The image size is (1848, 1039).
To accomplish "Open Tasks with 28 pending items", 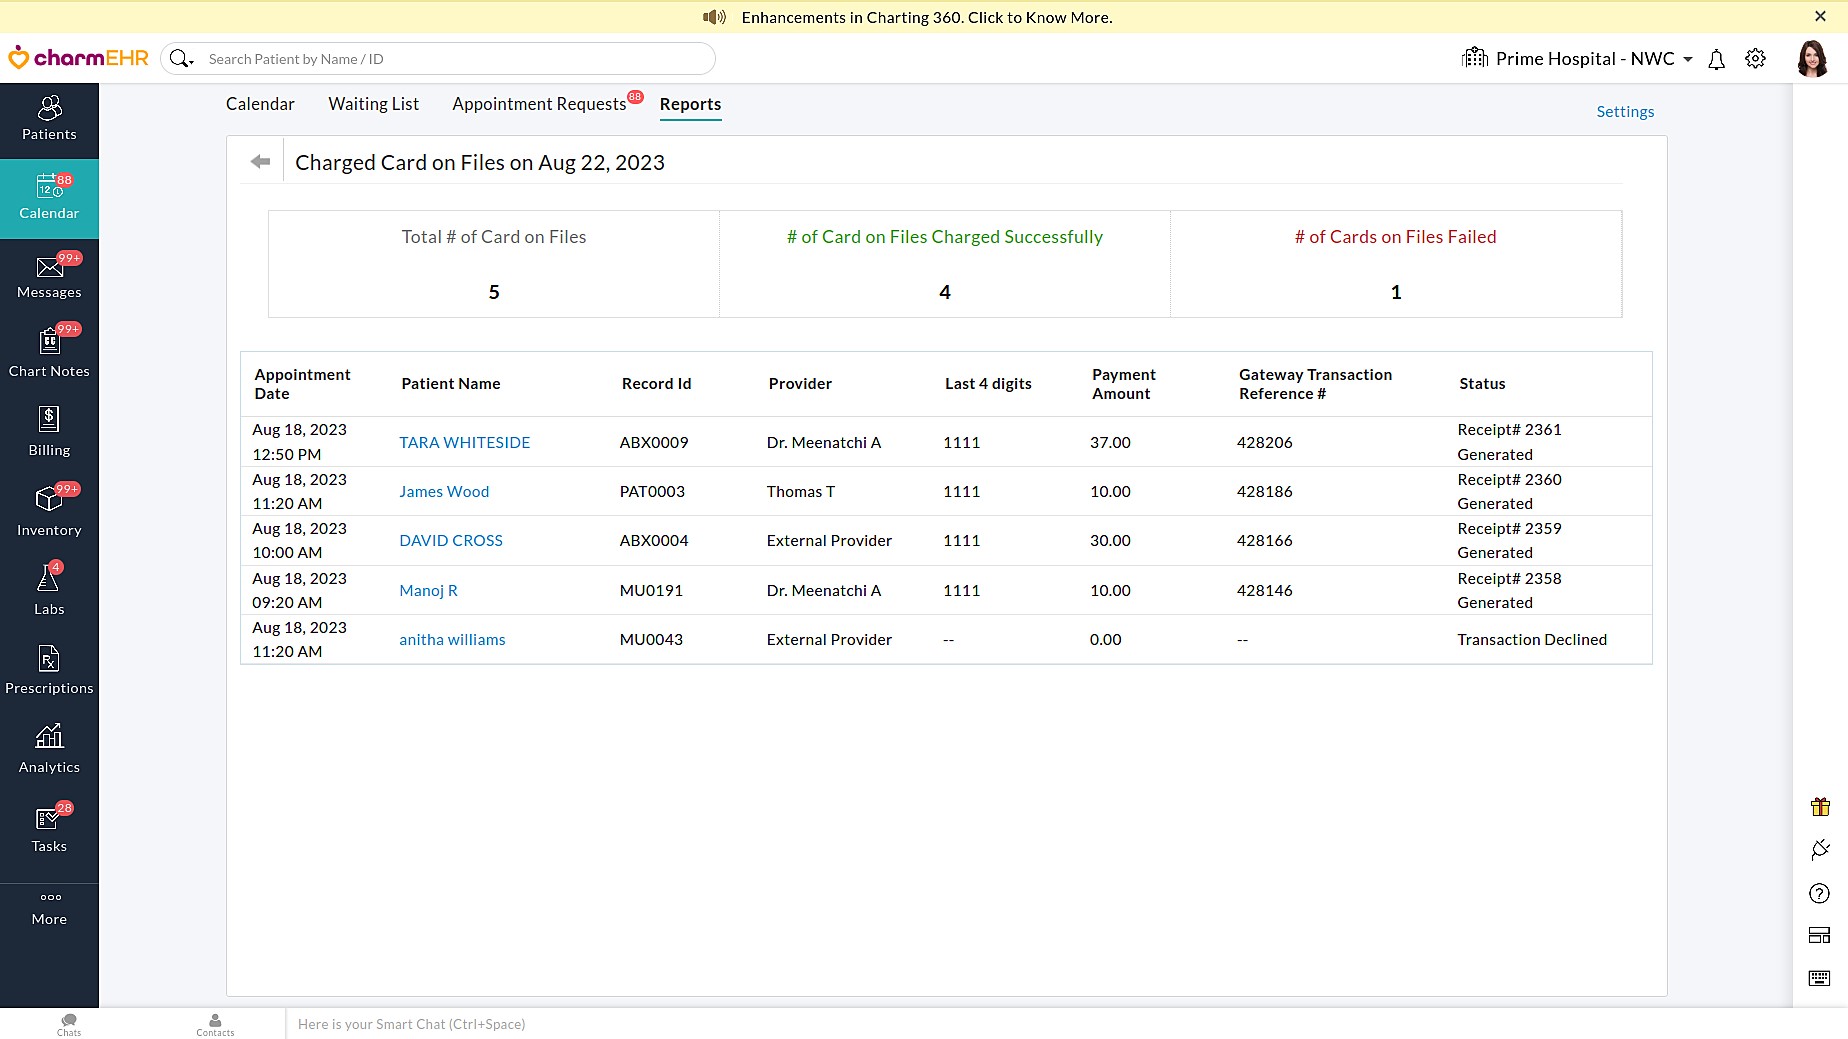I will point(49,828).
